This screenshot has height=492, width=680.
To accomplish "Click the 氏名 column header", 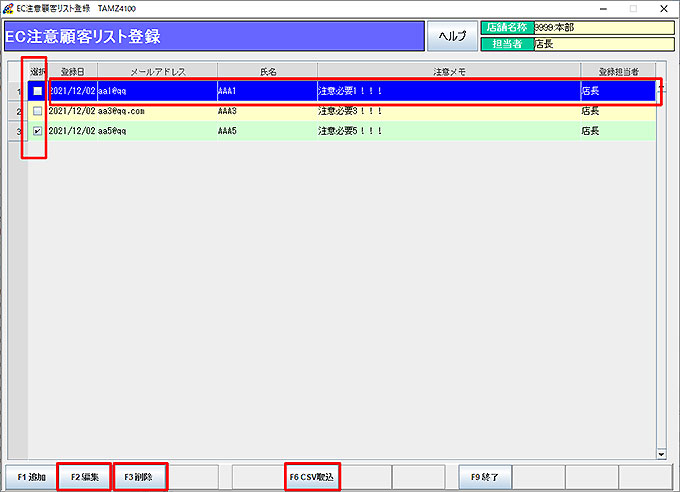I will click(267, 72).
